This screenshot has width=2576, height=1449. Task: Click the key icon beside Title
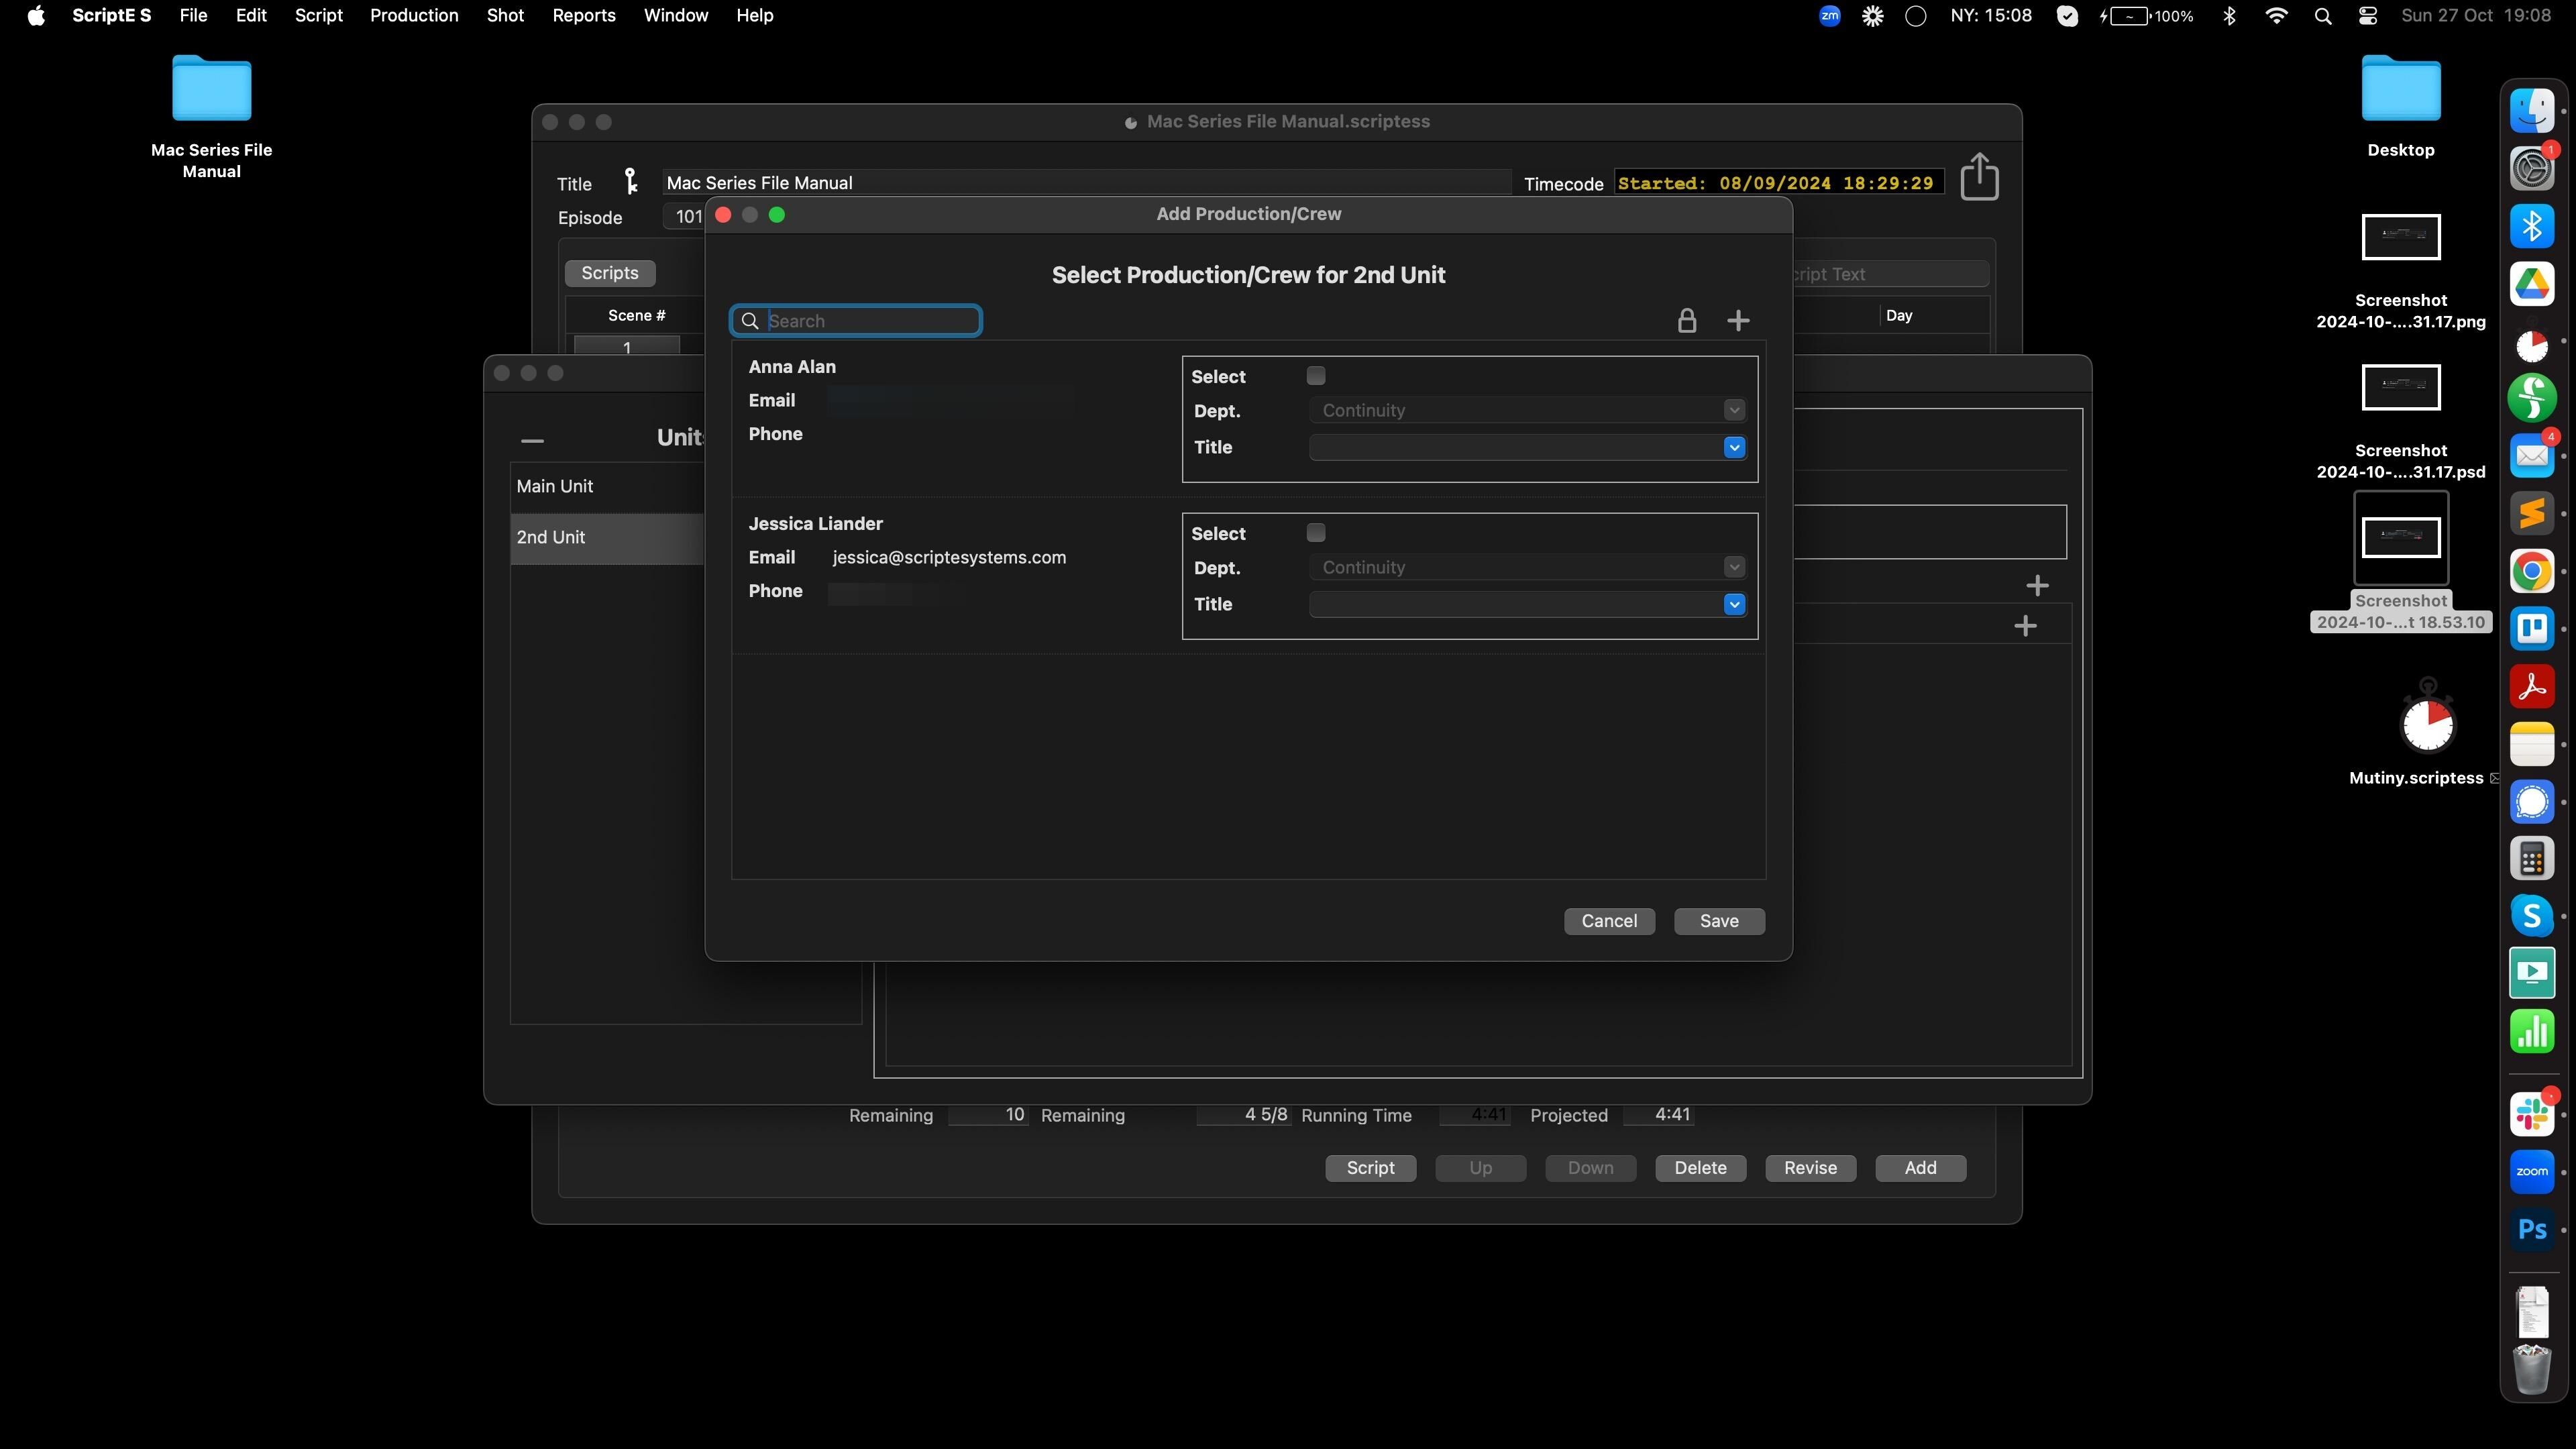[630, 181]
